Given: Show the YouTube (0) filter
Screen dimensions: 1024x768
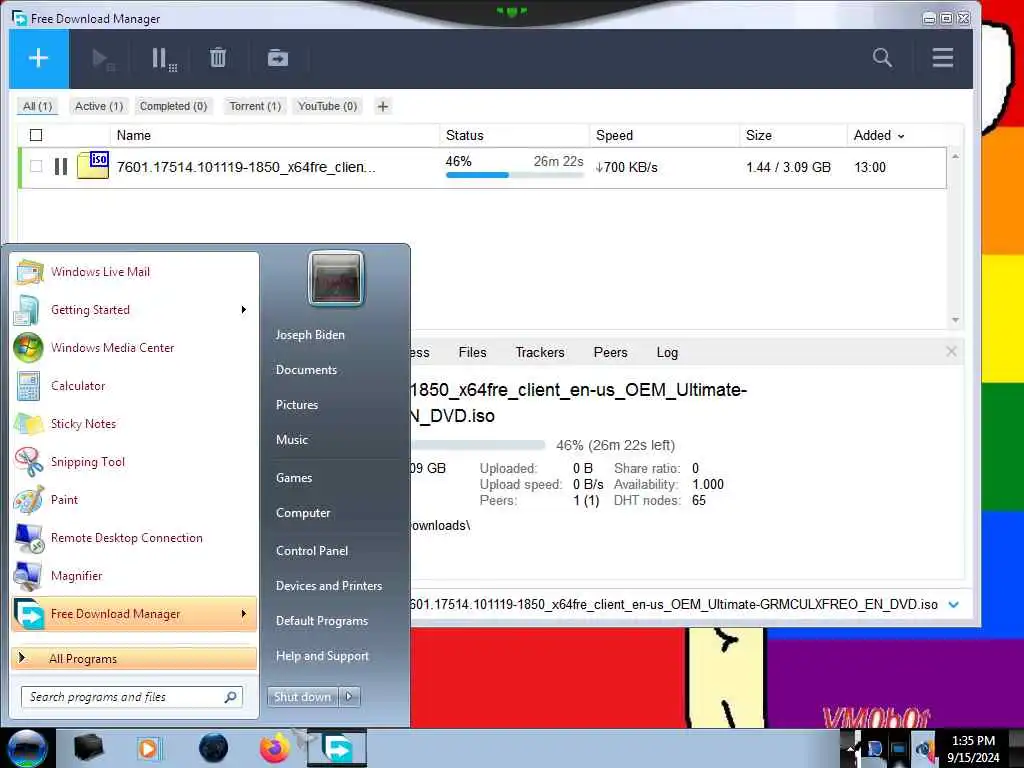Looking at the screenshot, I should [327, 106].
